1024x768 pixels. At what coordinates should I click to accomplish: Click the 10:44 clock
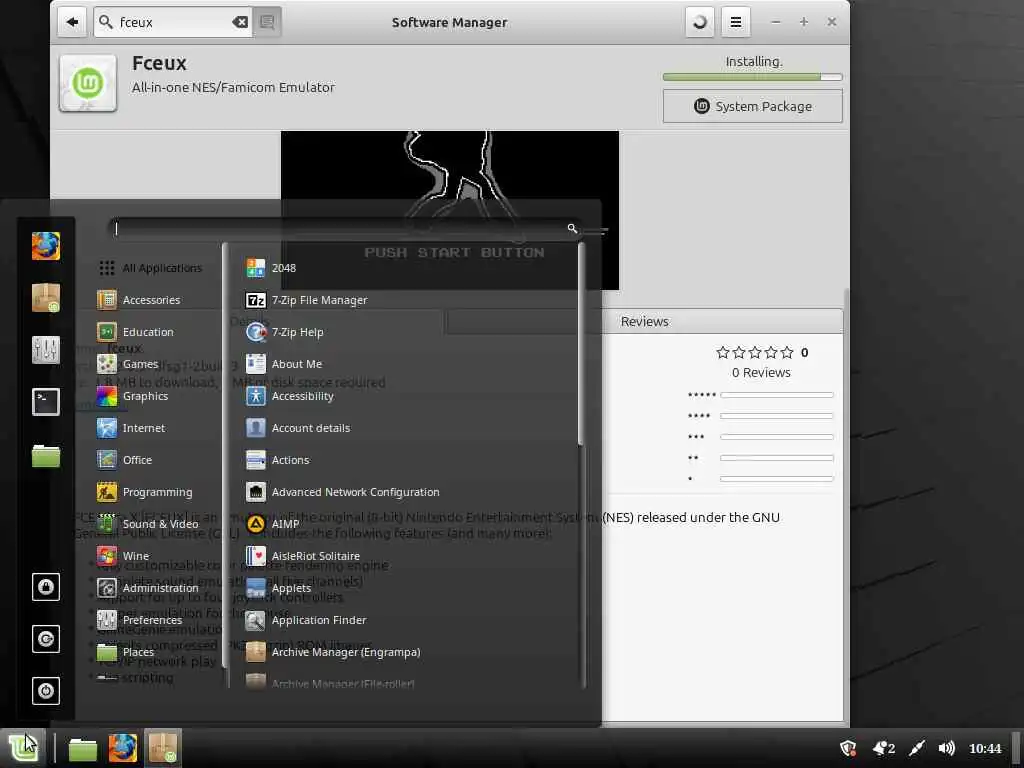[x=985, y=748]
